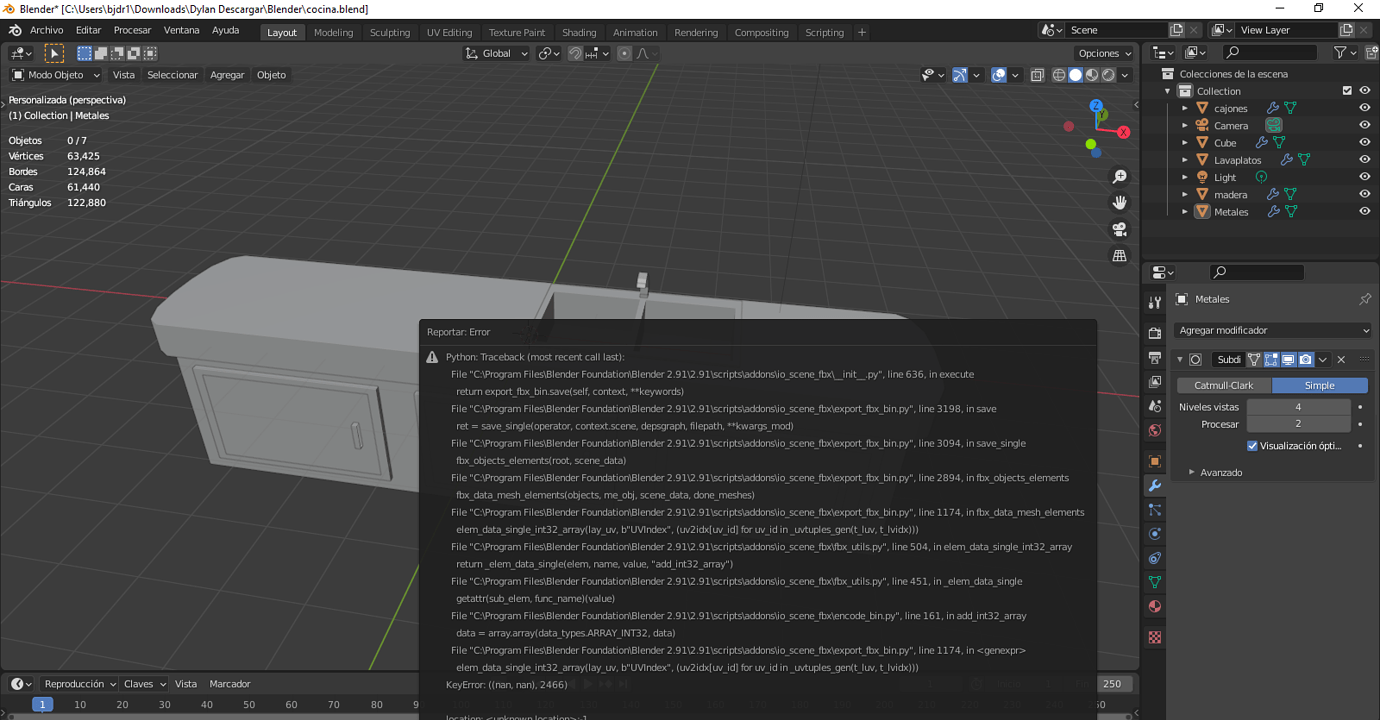This screenshot has width=1380, height=720.
Task: Open Agregar modificador dropdown
Action: point(1273,330)
